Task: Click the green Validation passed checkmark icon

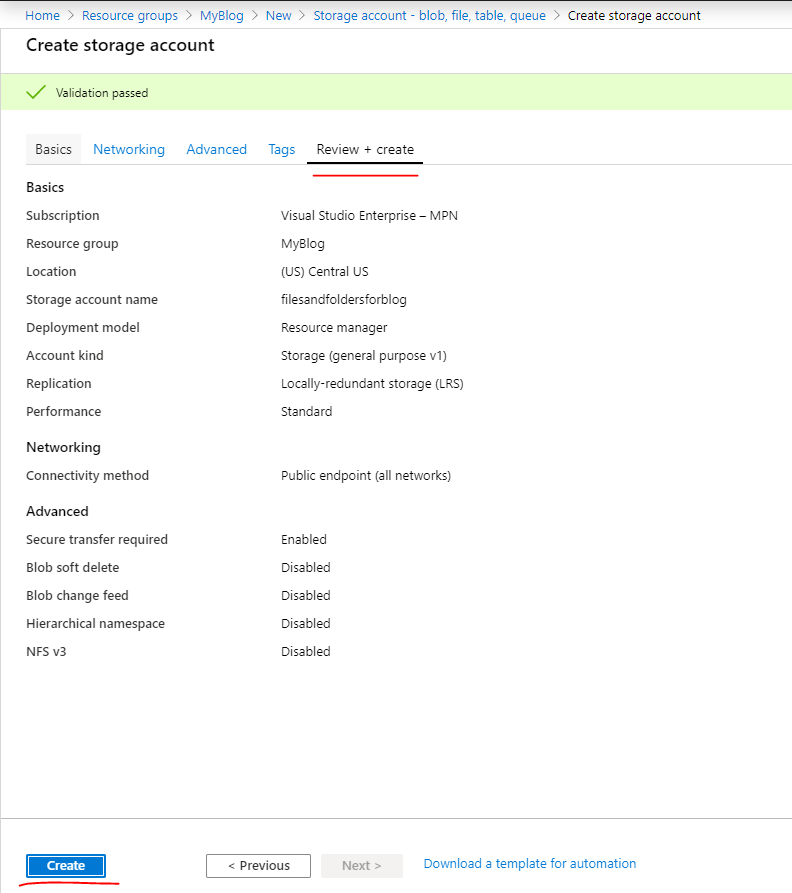Action: [36, 93]
